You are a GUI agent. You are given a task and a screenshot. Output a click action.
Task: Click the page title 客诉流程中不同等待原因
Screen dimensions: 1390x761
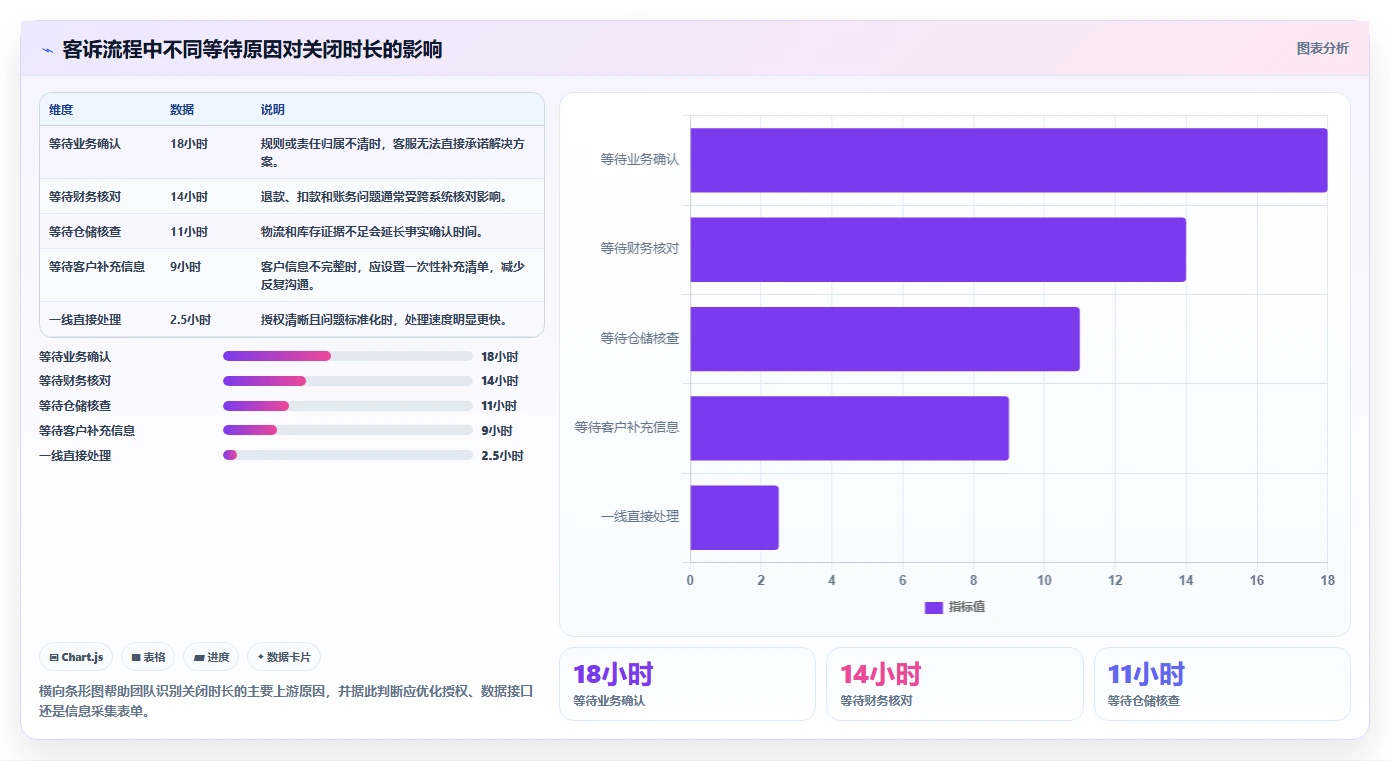click(252, 50)
